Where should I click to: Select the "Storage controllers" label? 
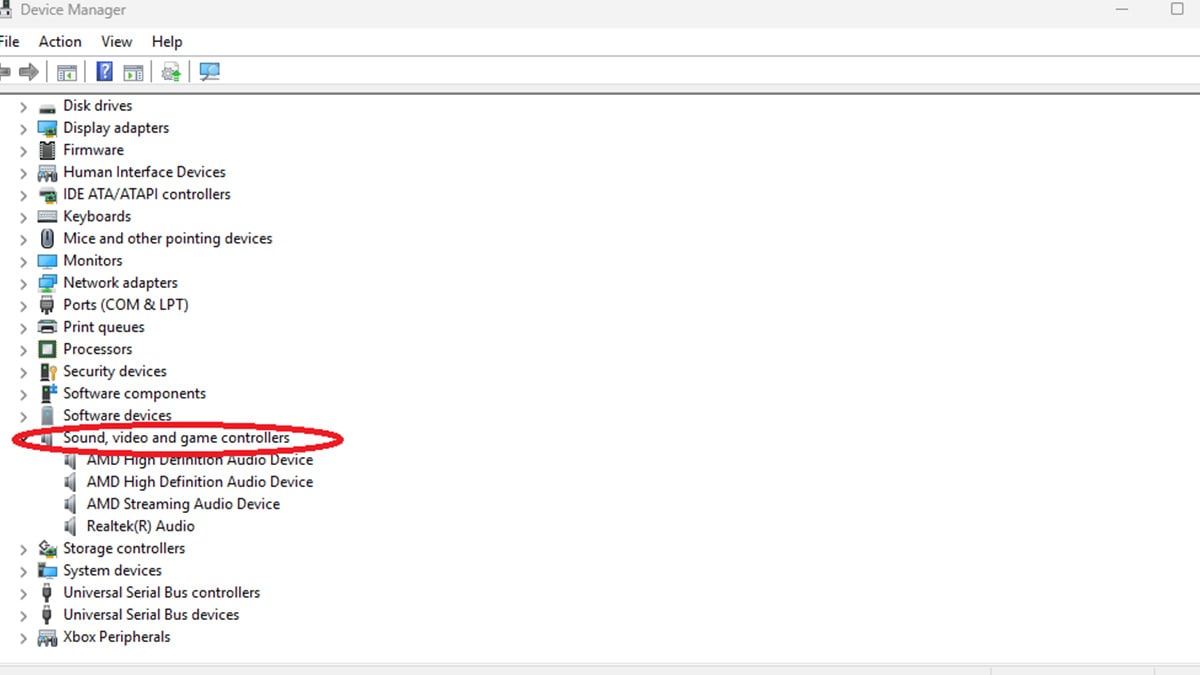(x=124, y=548)
